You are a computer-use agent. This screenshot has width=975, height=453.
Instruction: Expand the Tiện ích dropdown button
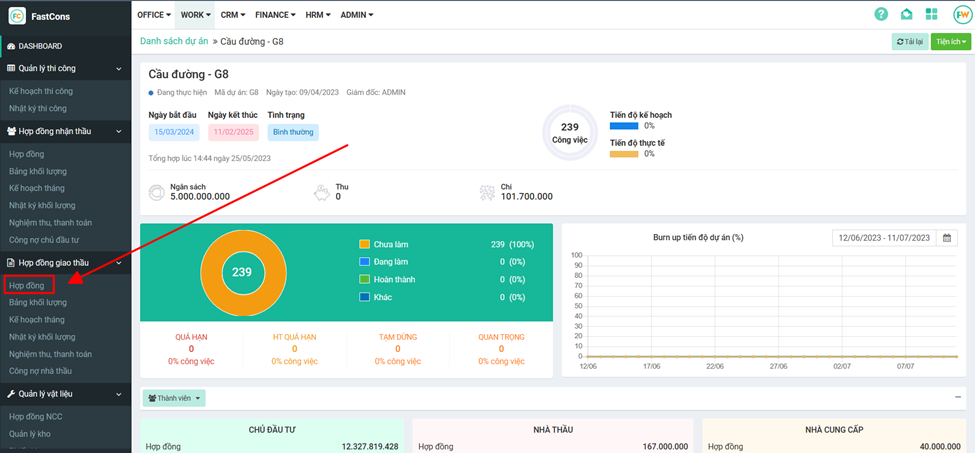tap(950, 41)
